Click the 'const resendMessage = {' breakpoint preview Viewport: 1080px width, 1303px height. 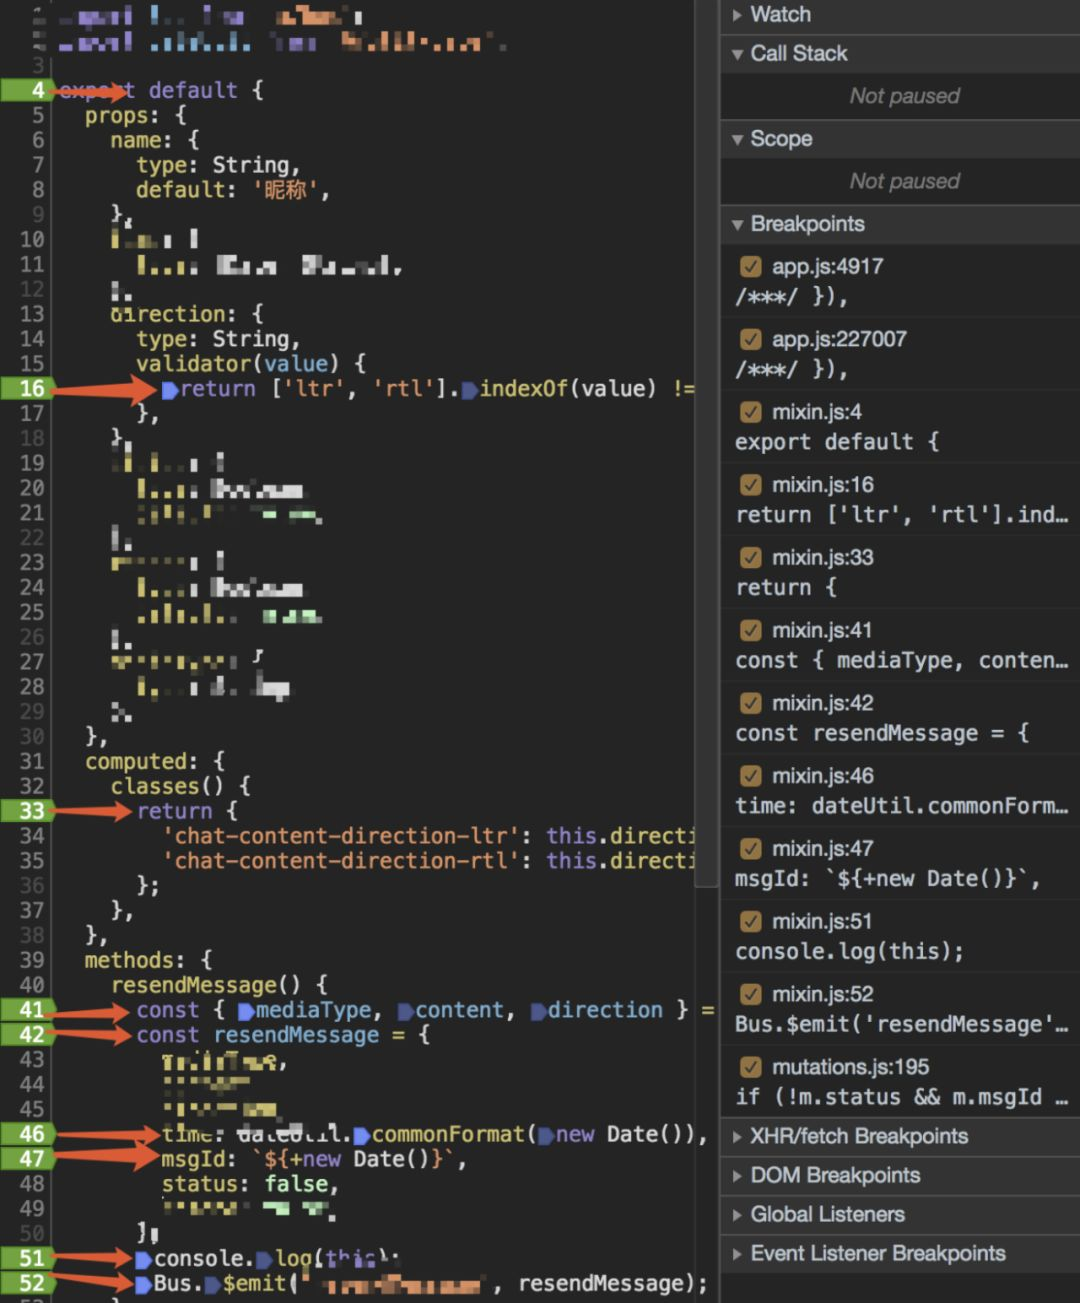(882, 734)
